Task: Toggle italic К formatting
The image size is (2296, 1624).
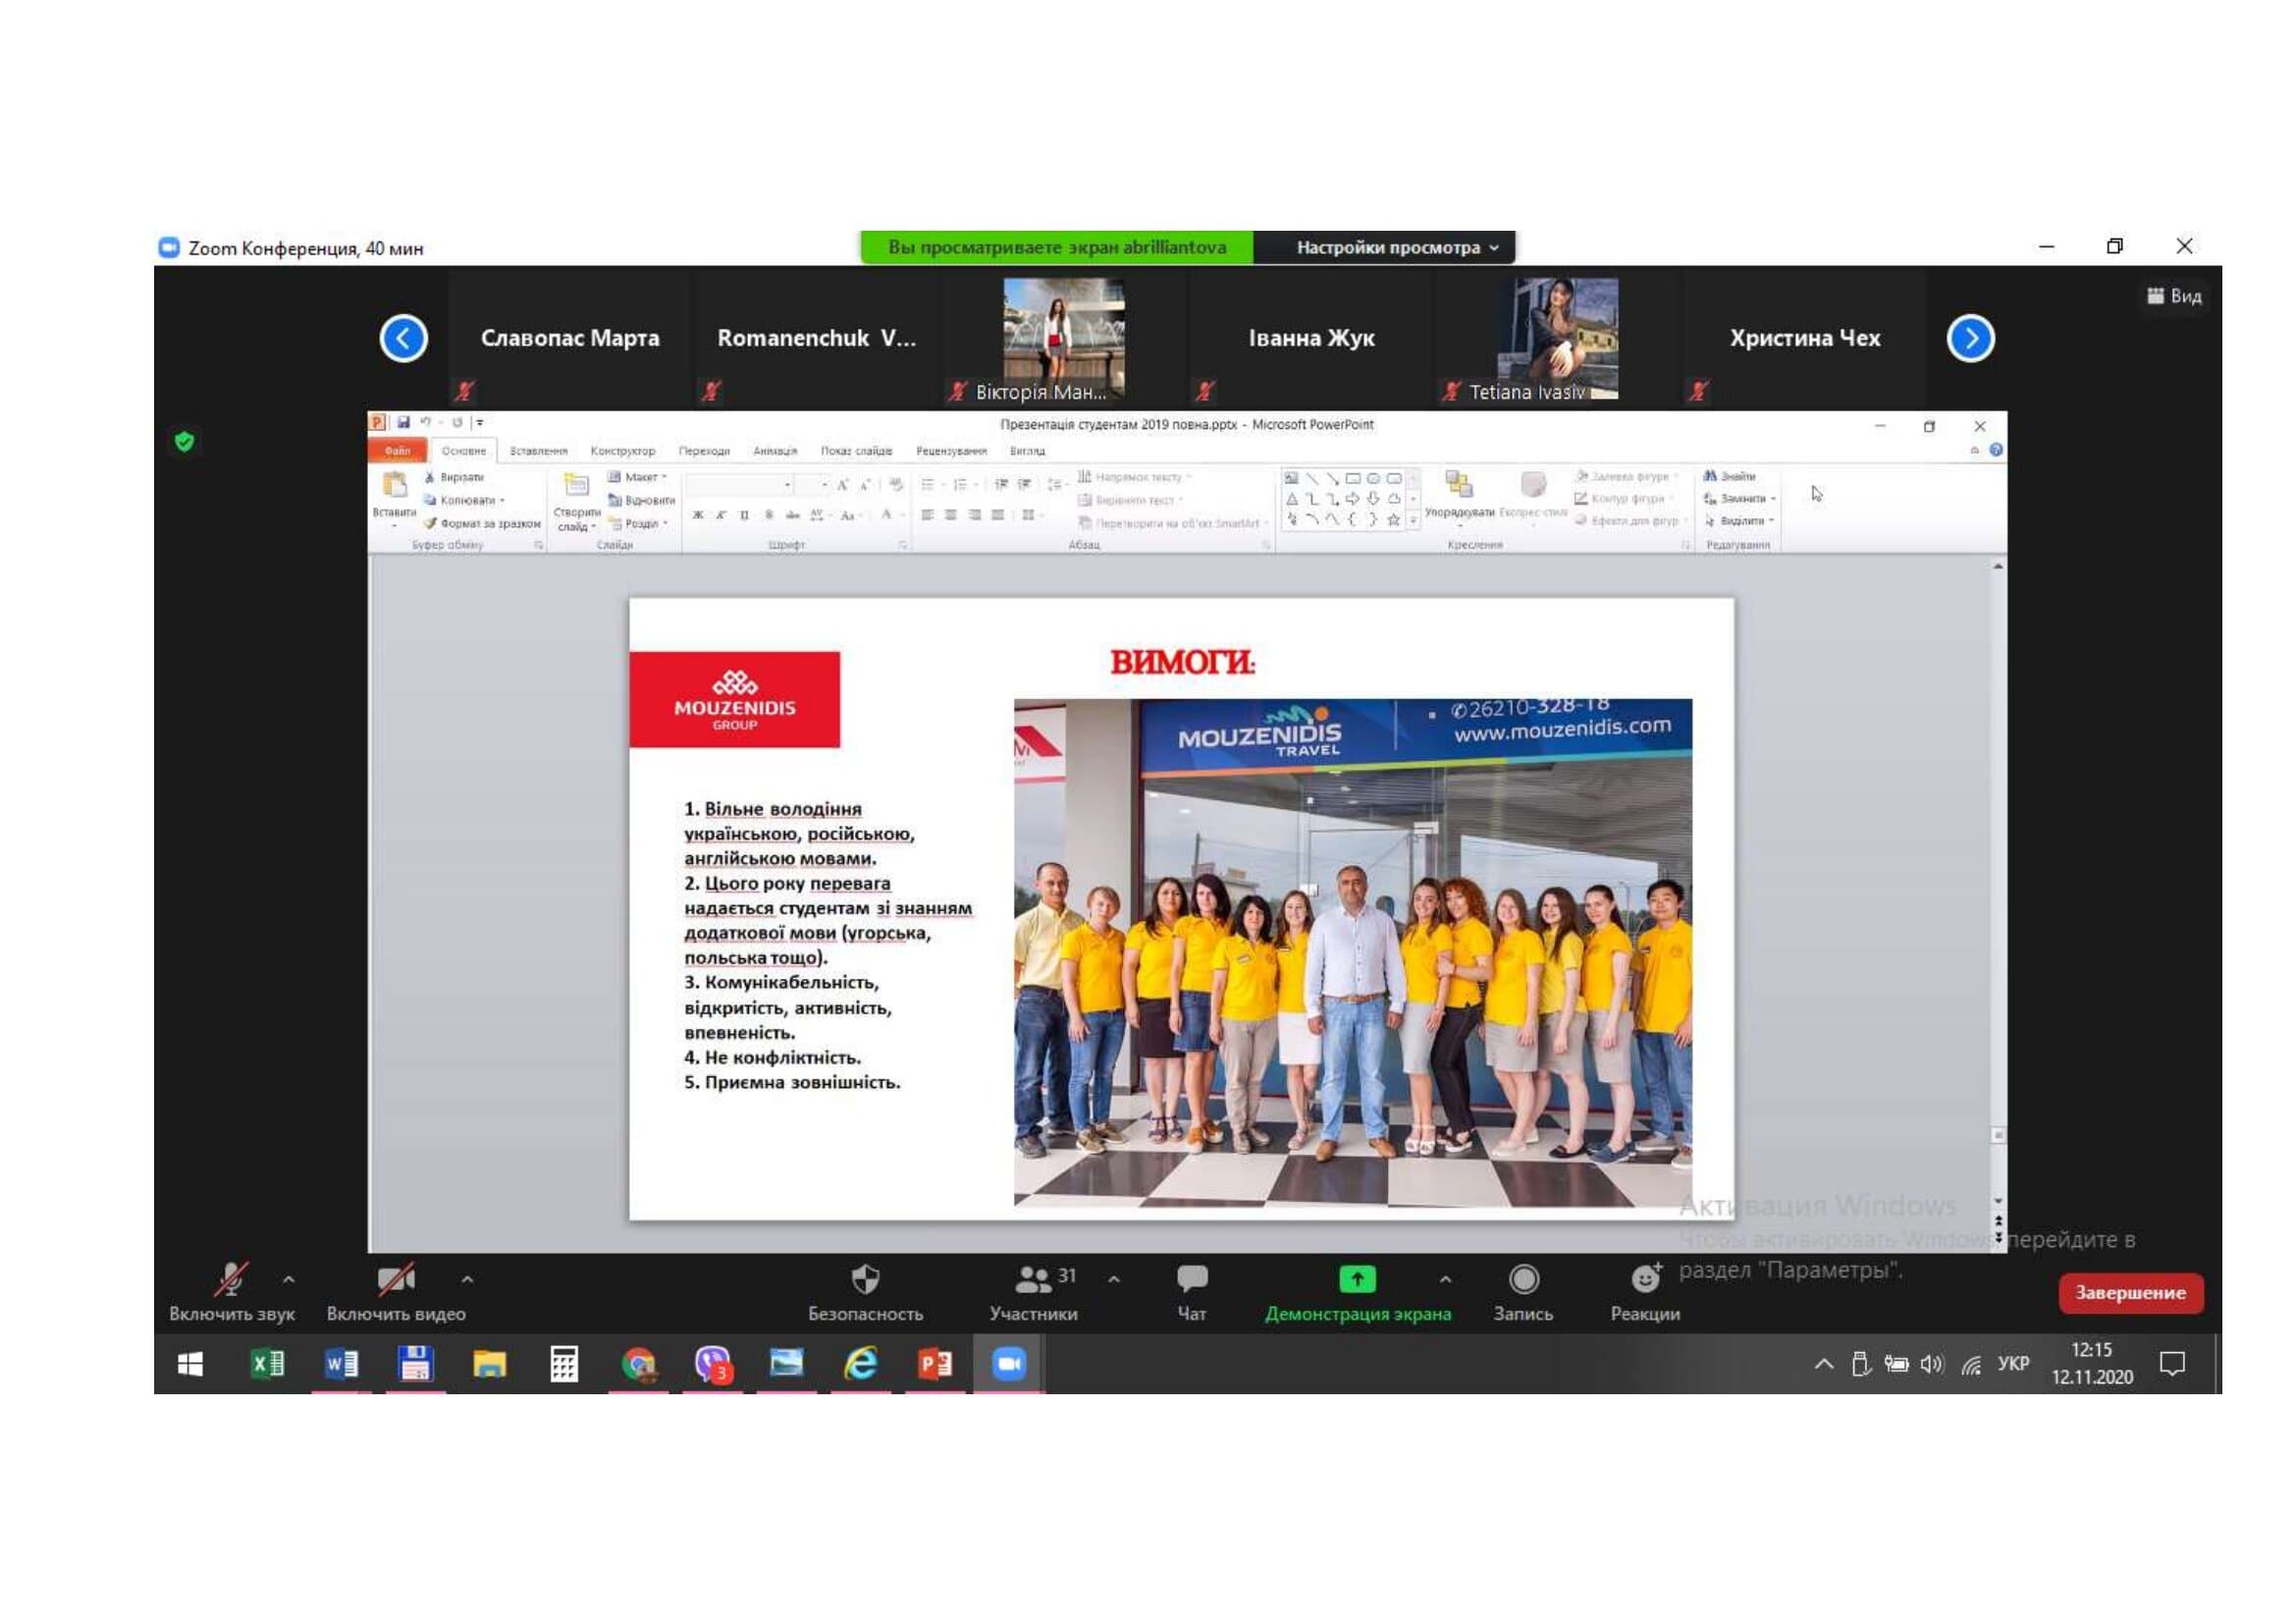Action: pyautogui.click(x=721, y=515)
